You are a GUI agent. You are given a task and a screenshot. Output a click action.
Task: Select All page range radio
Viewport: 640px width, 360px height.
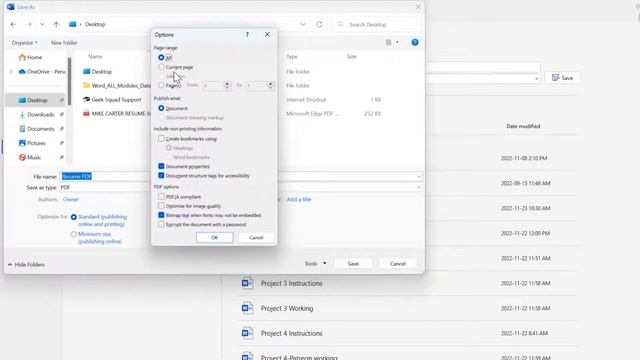pyautogui.click(x=161, y=58)
